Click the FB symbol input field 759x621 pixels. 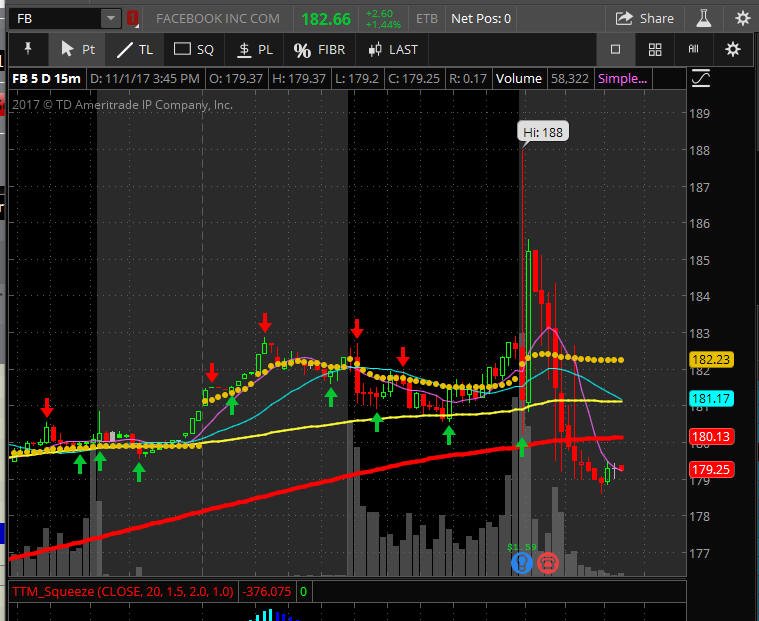tap(56, 18)
